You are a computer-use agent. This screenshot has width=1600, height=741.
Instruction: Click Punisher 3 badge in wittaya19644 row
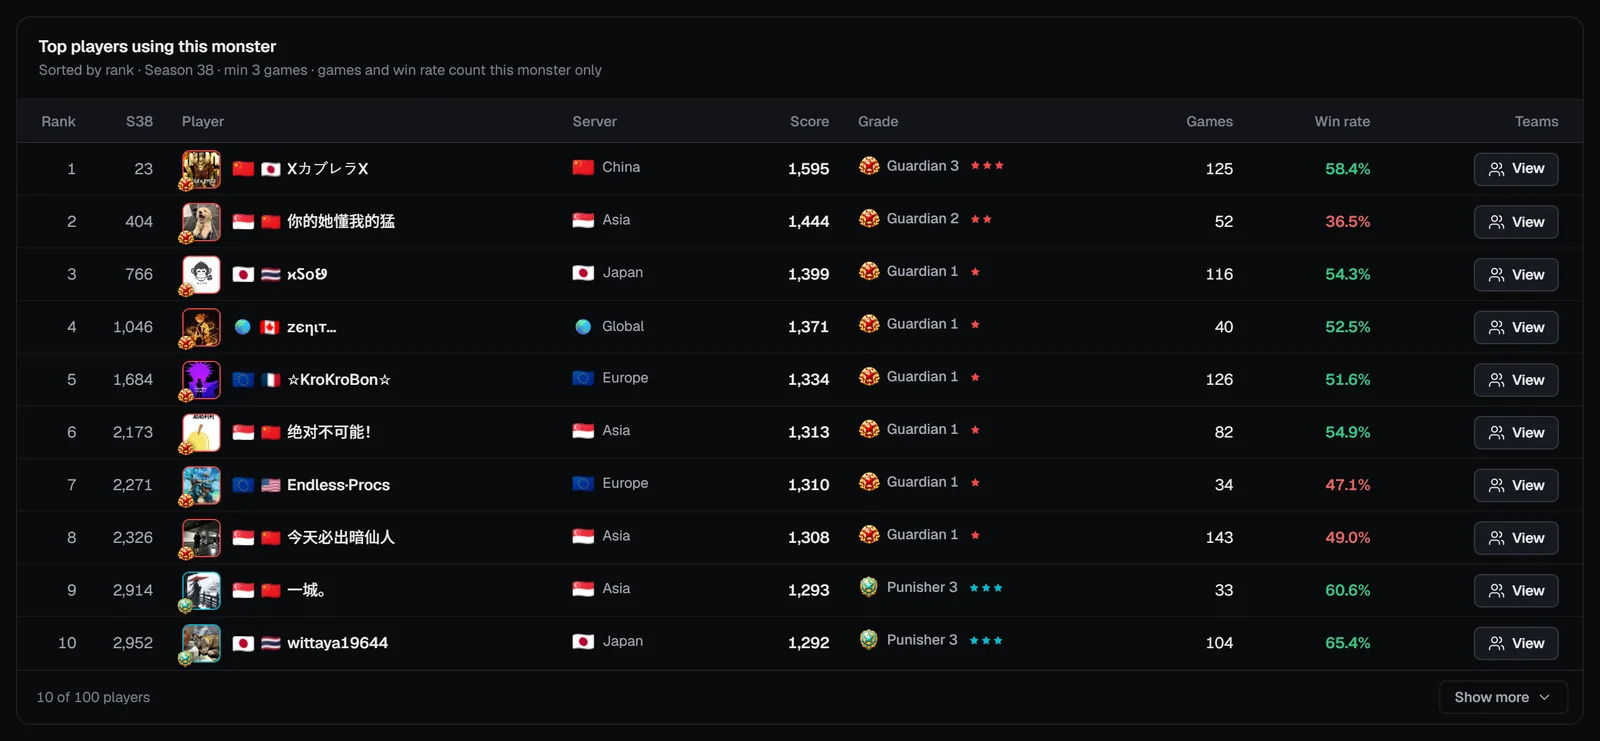point(869,640)
